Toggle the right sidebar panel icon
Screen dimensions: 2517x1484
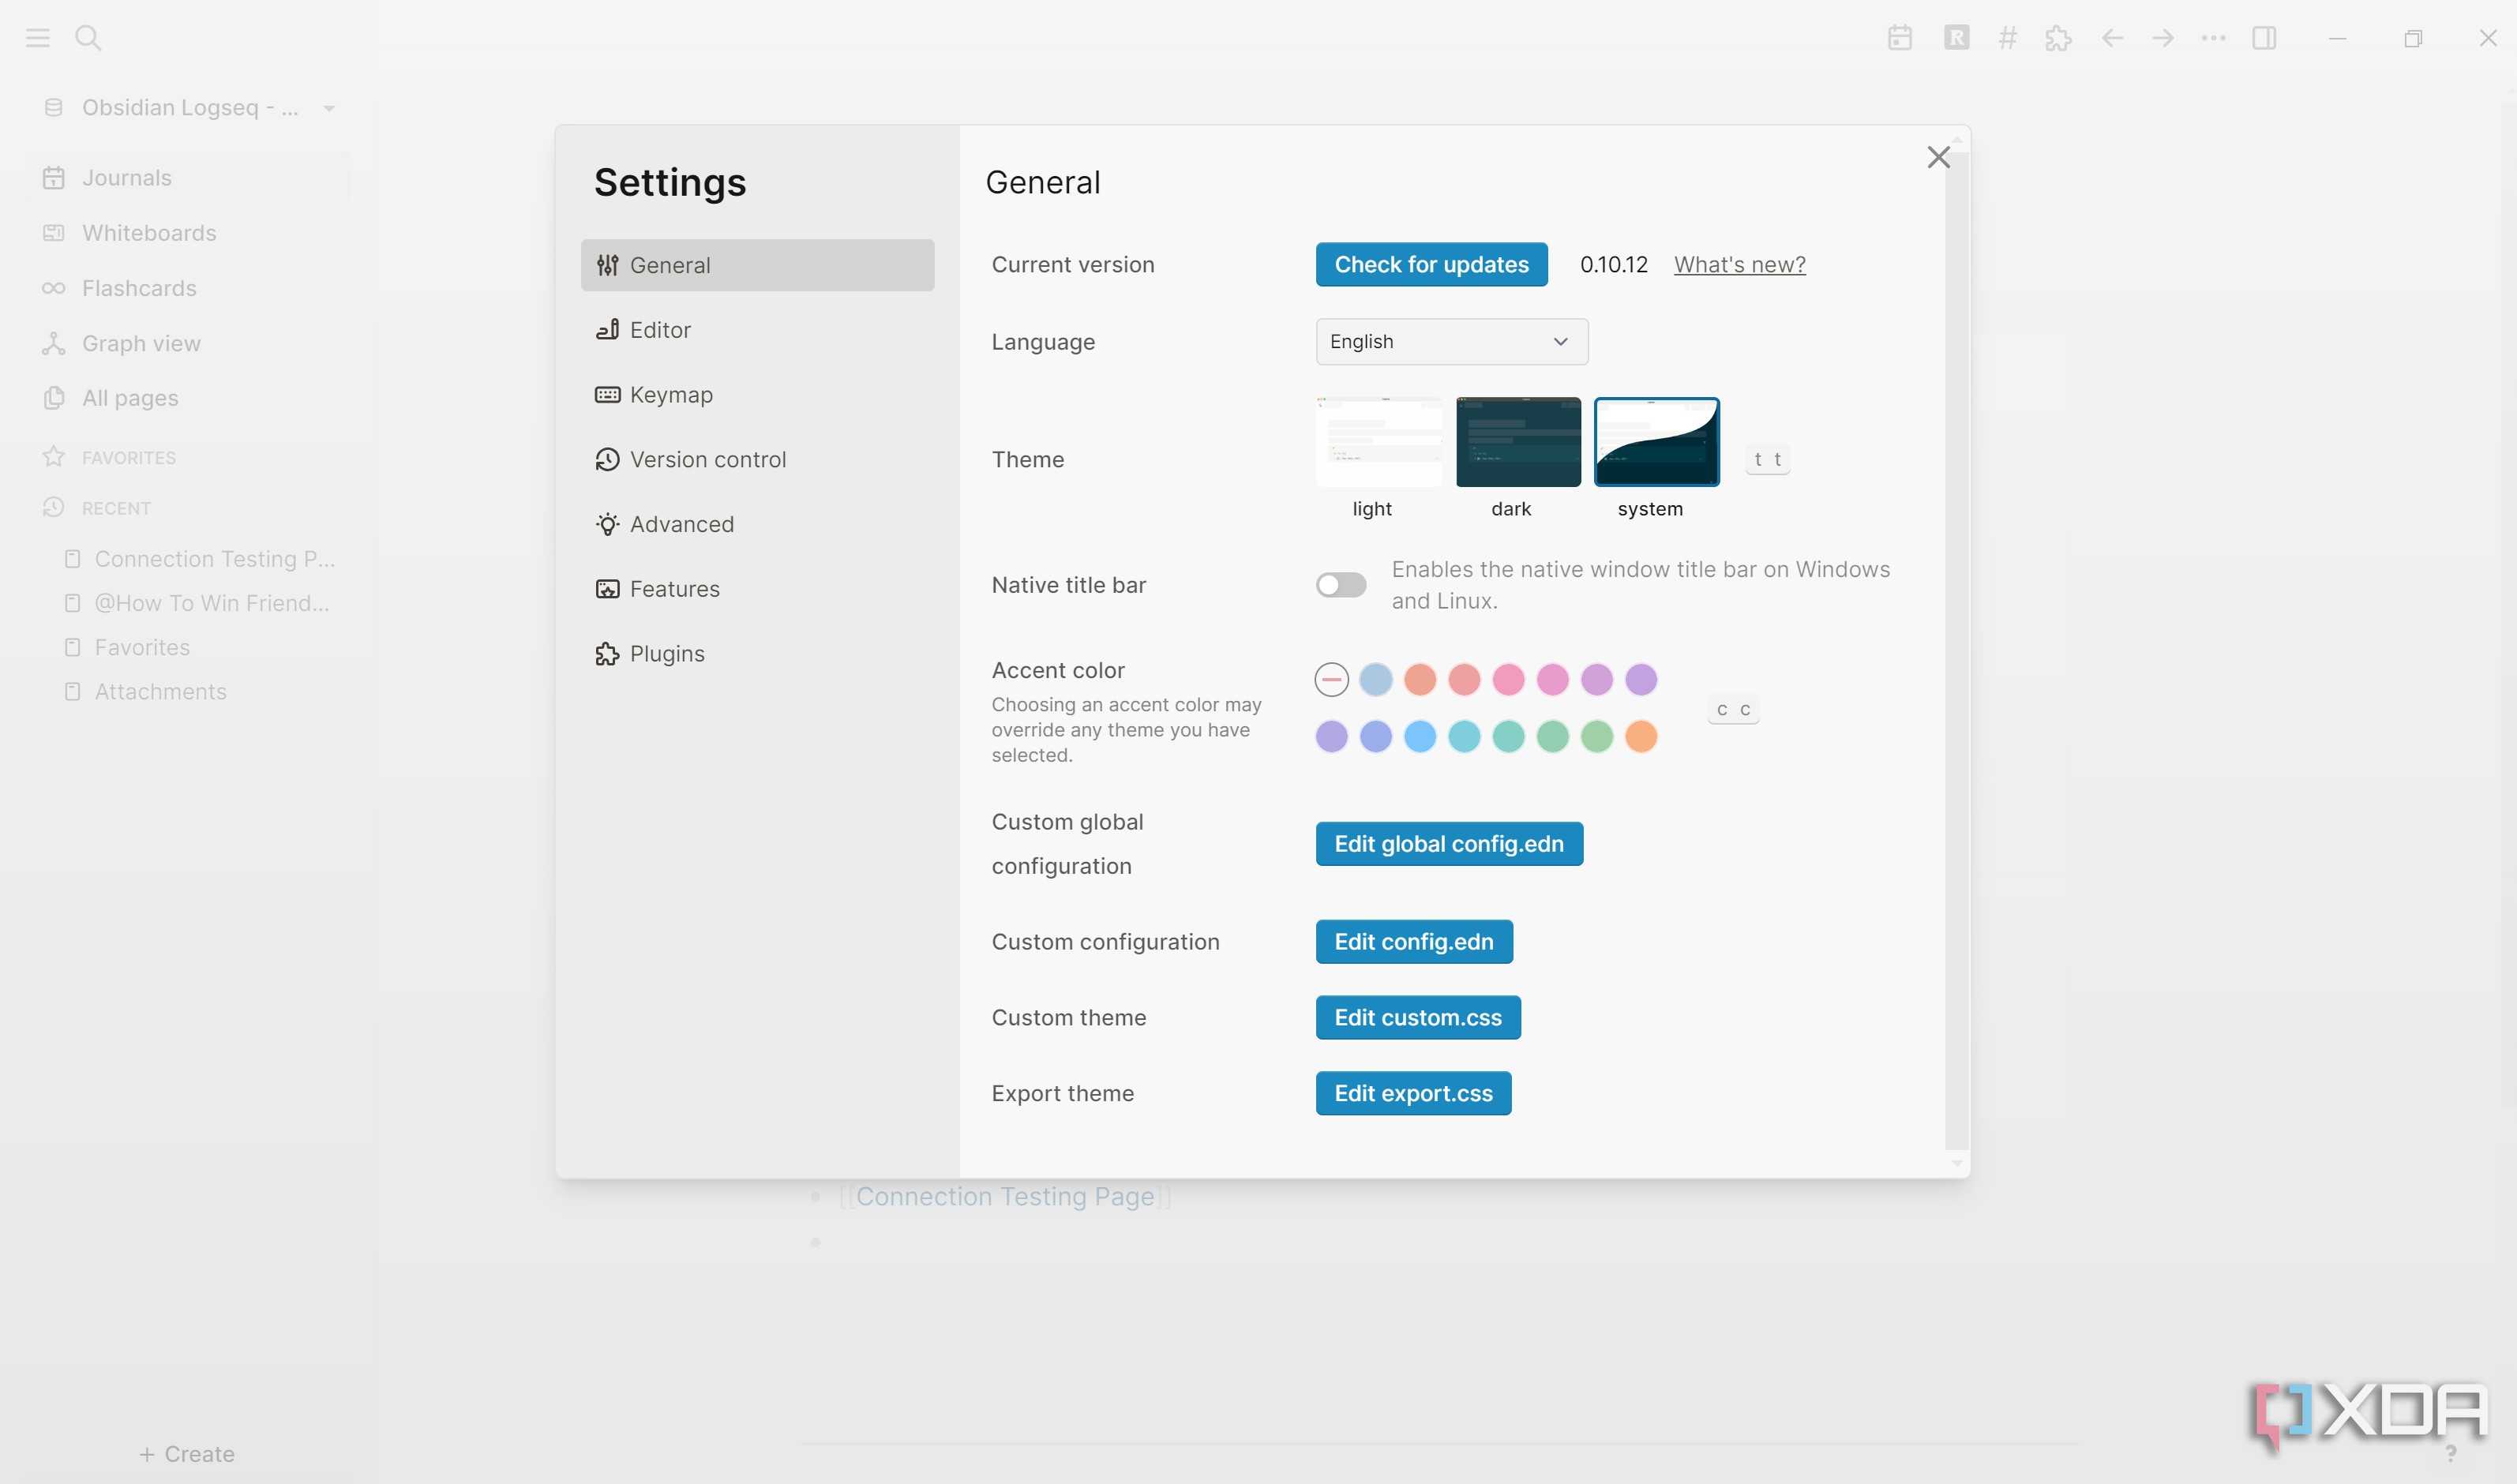coord(2264,38)
